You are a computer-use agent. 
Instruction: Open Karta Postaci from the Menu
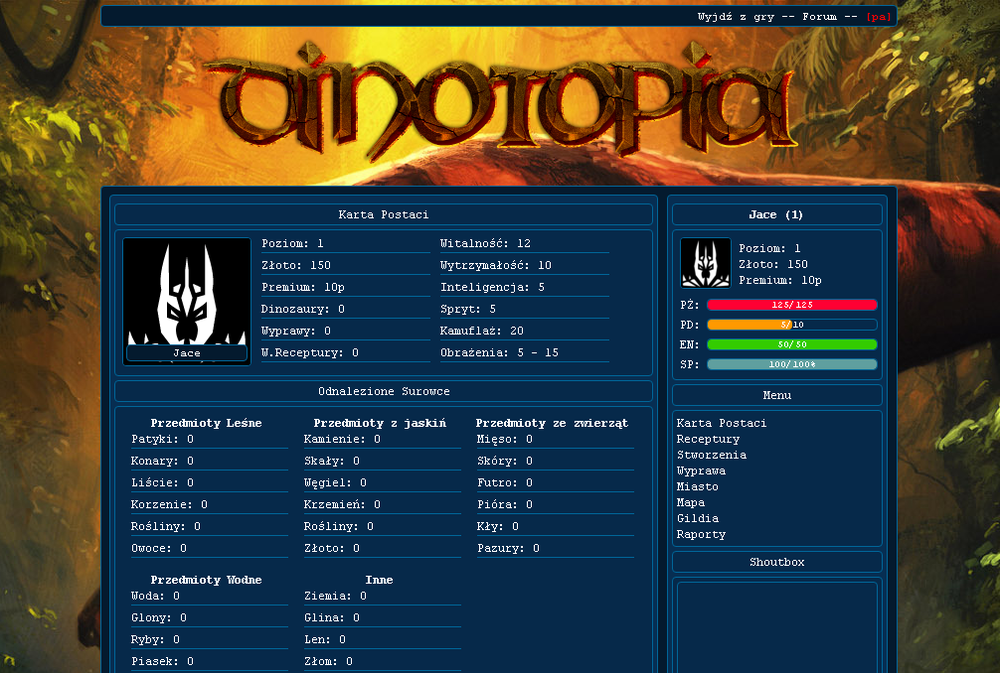[721, 423]
